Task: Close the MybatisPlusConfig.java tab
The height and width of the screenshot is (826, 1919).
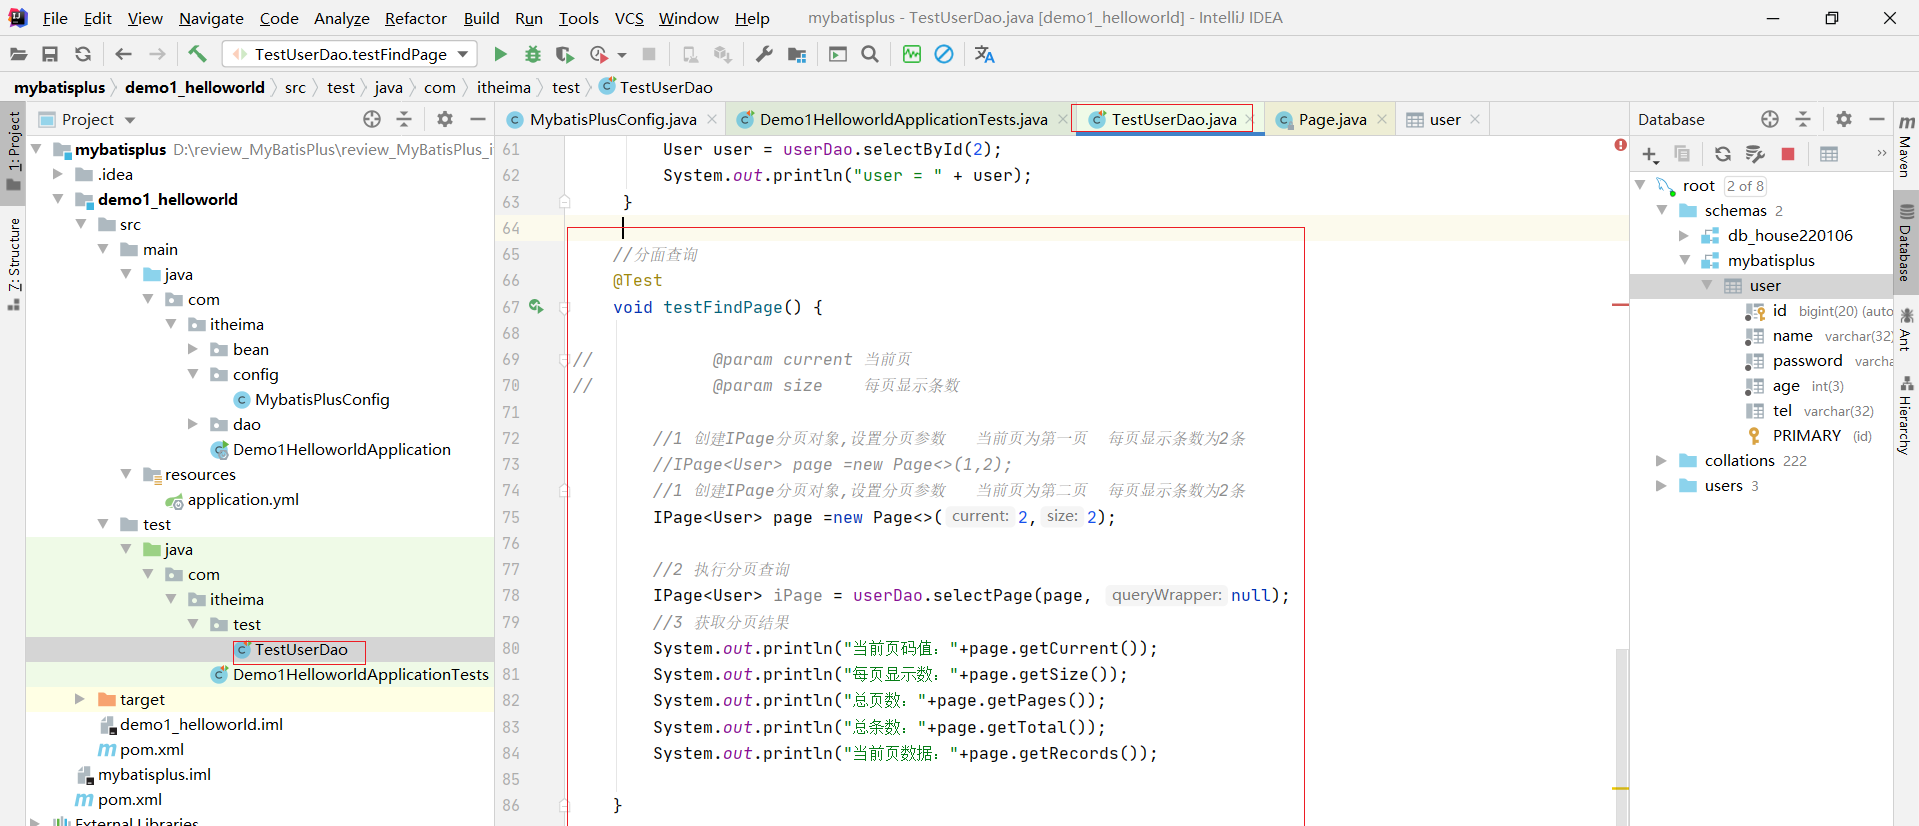Action: [x=712, y=119]
